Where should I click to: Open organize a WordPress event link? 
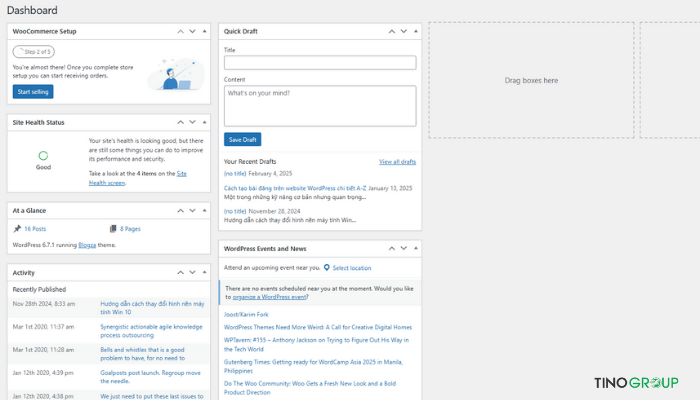(269, 297)
